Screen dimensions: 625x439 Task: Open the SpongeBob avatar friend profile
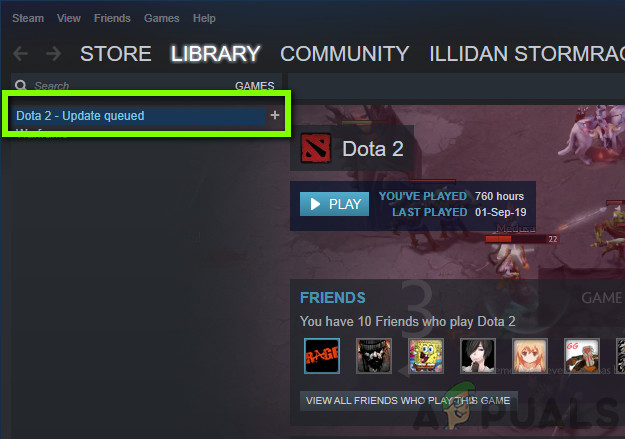point(426,356)
